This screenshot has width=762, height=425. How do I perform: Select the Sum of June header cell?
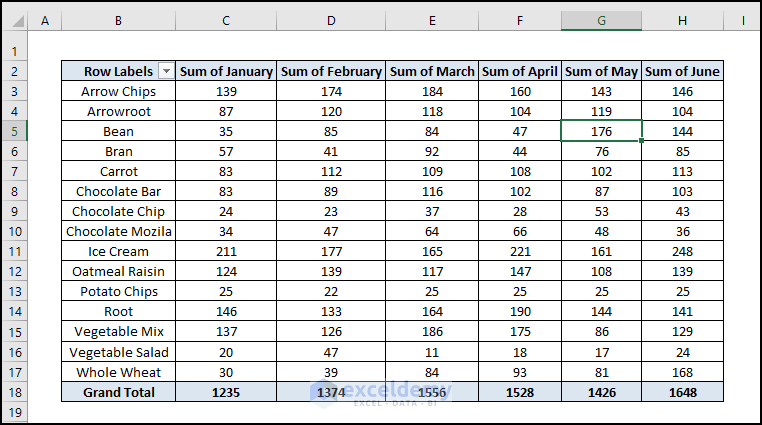point(682,71)
